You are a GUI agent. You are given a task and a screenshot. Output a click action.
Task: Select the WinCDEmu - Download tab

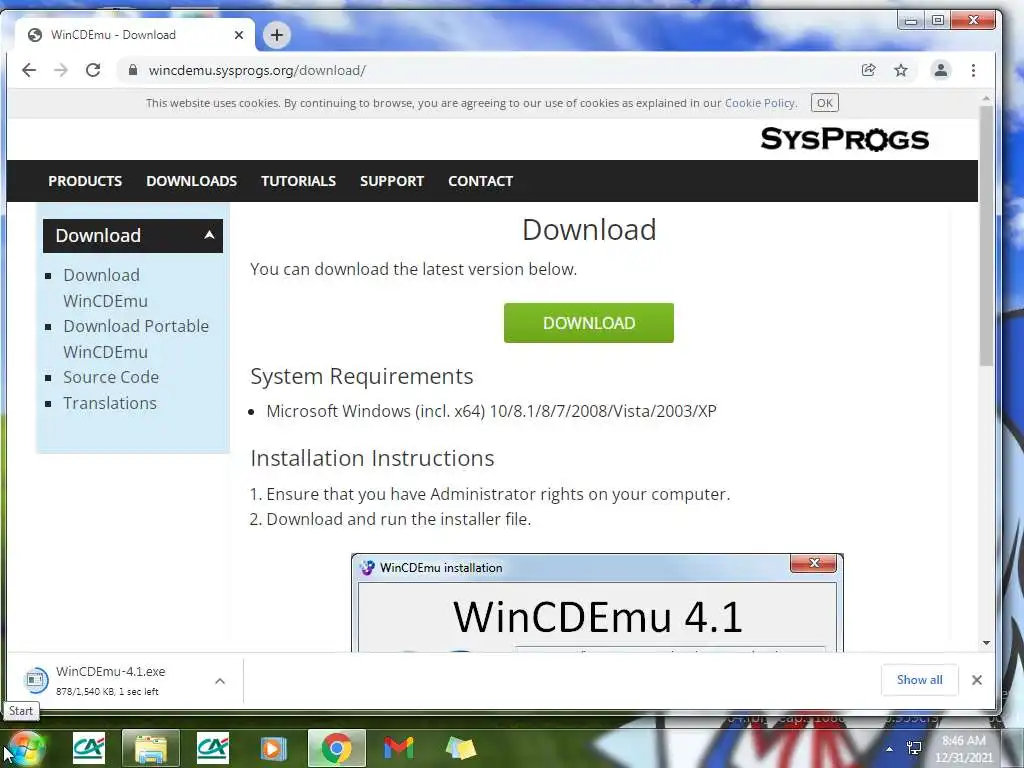coord(135,35)
